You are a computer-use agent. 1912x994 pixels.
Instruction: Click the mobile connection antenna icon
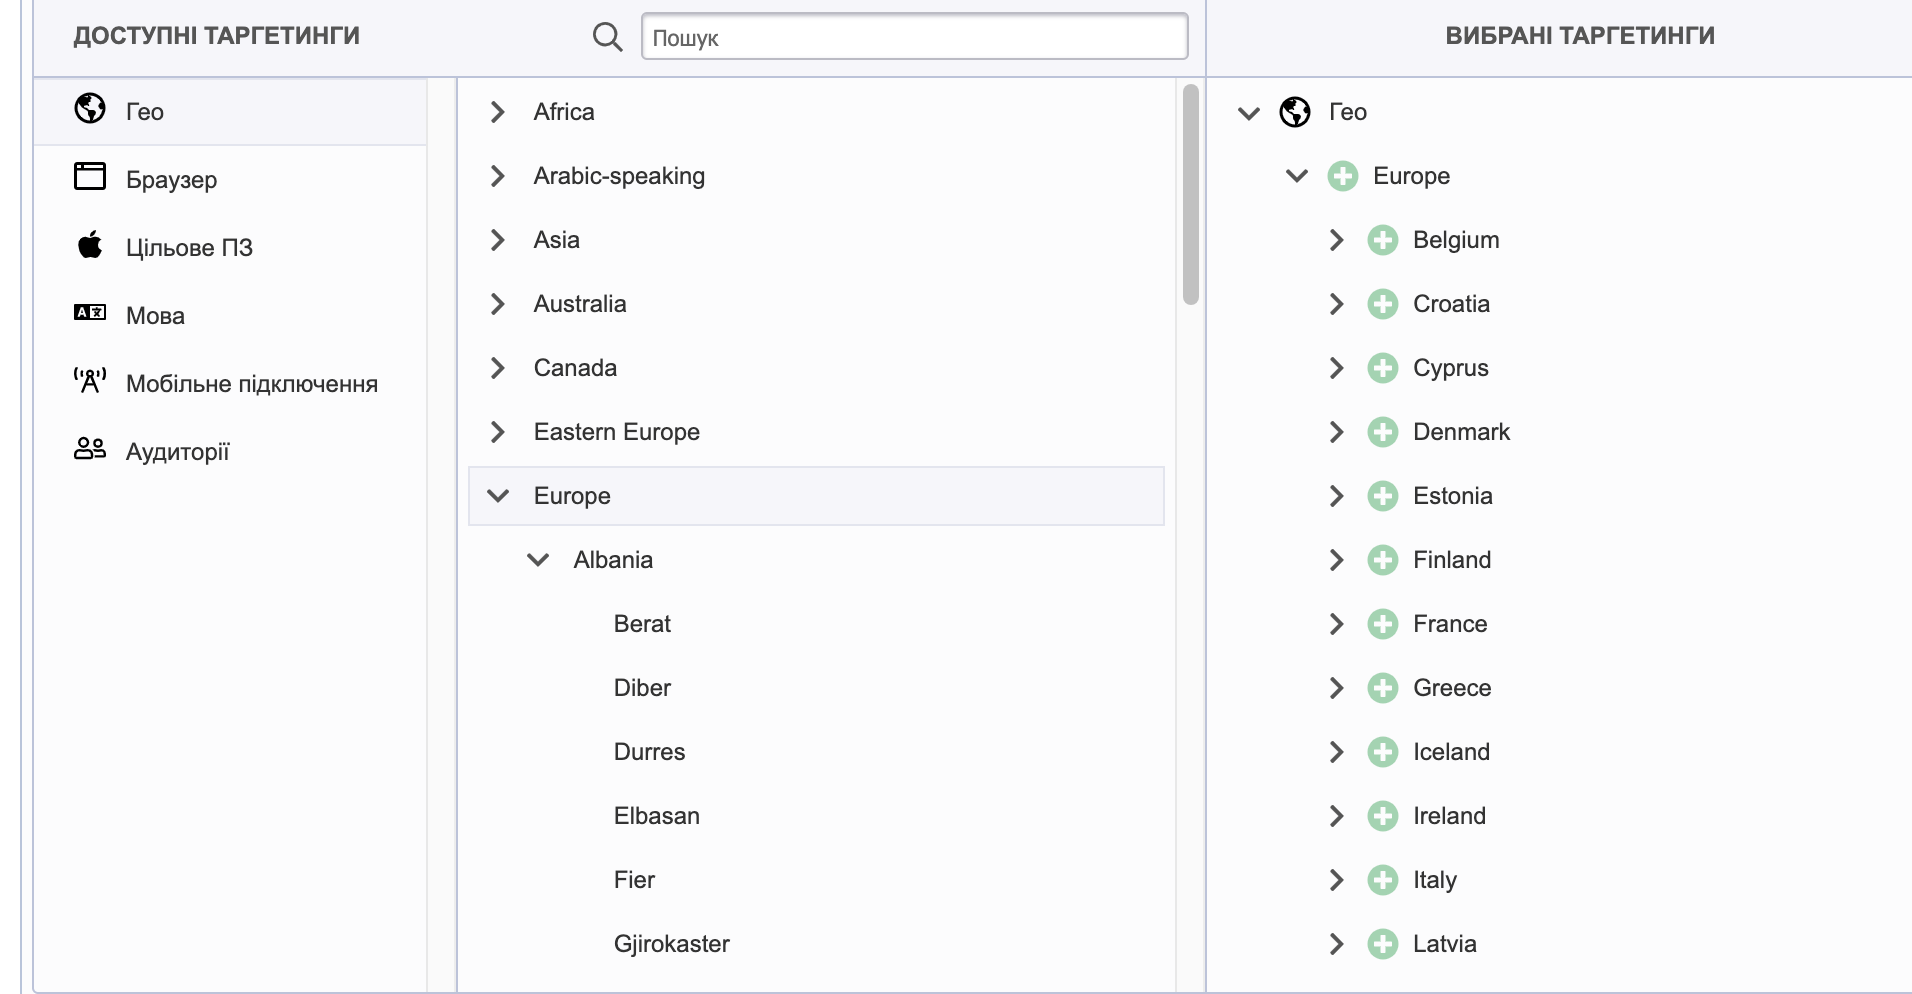tap(90, 381)
